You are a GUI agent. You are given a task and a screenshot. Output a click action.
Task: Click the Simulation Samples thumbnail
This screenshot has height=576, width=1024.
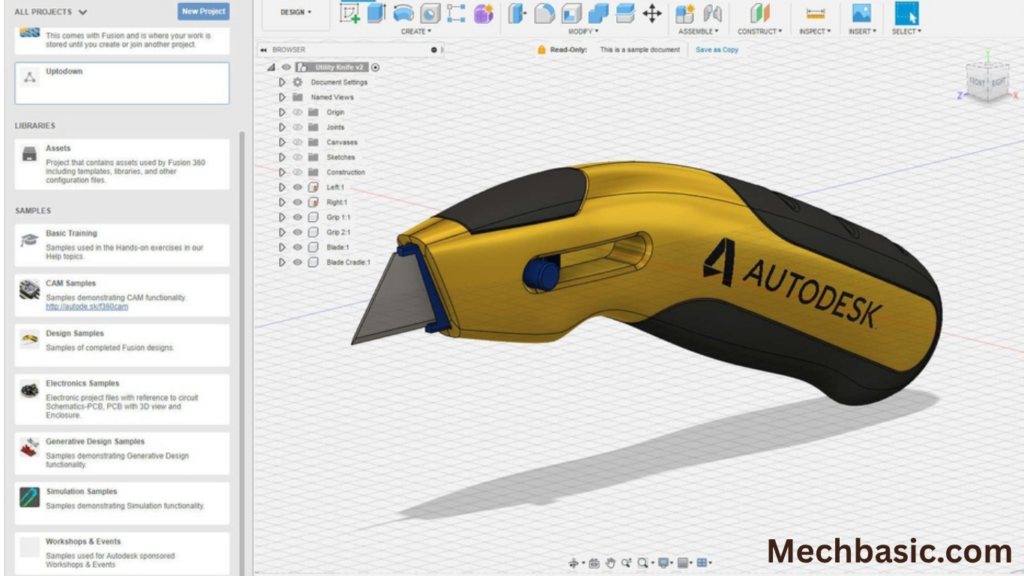tap(29, 498)
